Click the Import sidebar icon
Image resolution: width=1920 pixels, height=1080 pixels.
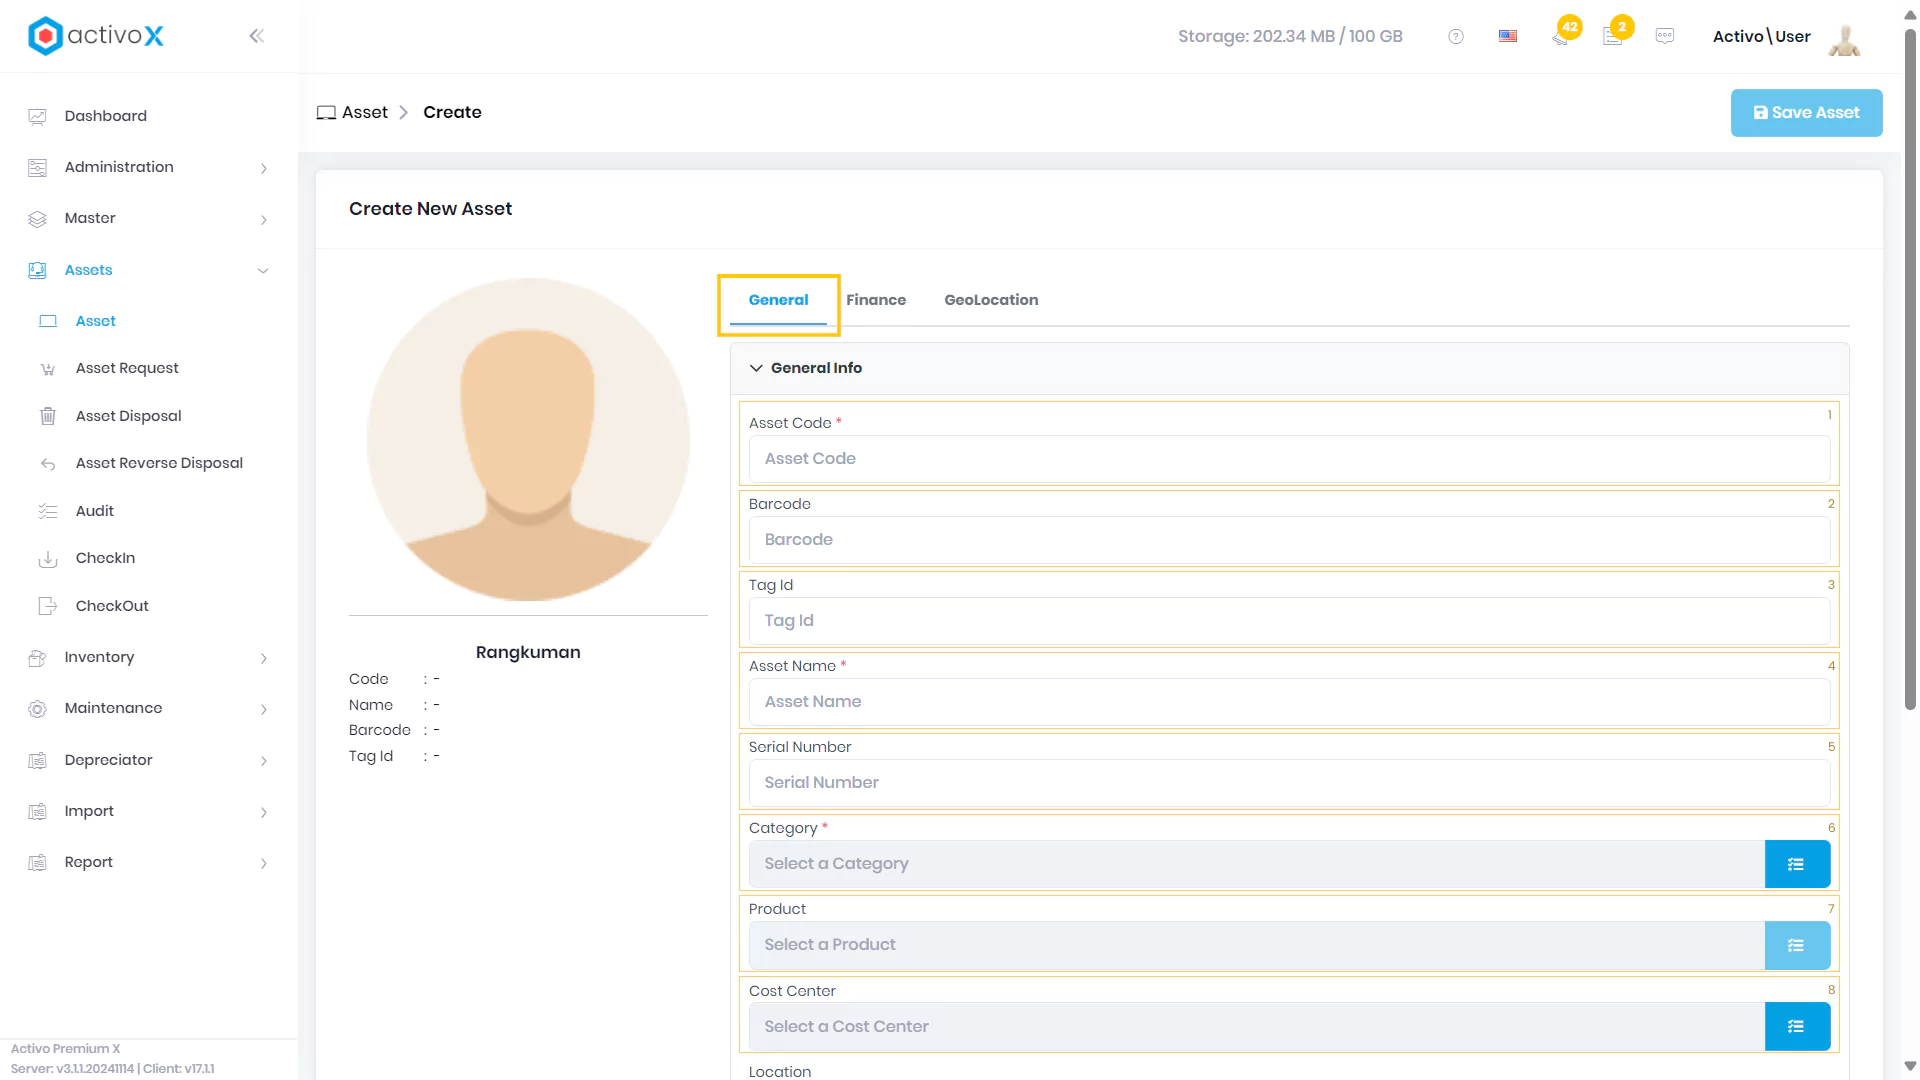pyautogui.click(x=37, y=812)
